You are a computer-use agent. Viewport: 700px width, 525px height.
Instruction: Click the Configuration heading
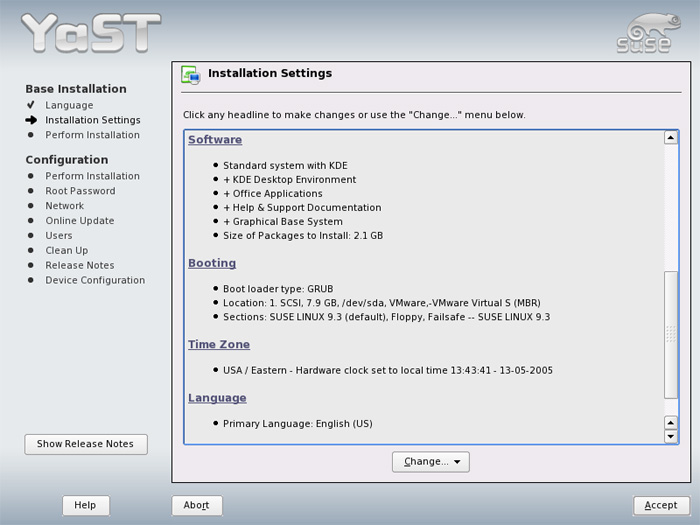67,160
